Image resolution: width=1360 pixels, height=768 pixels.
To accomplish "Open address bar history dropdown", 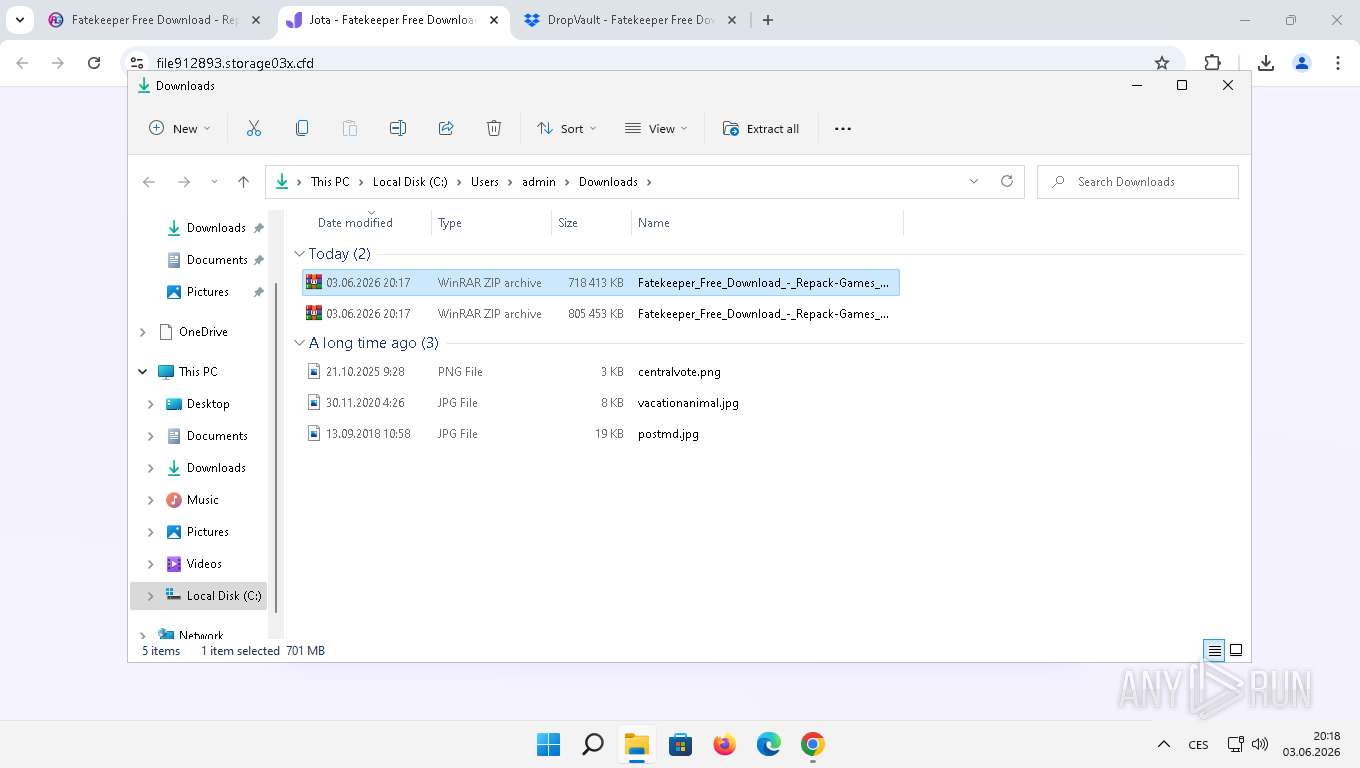I will tap(974, 181).
